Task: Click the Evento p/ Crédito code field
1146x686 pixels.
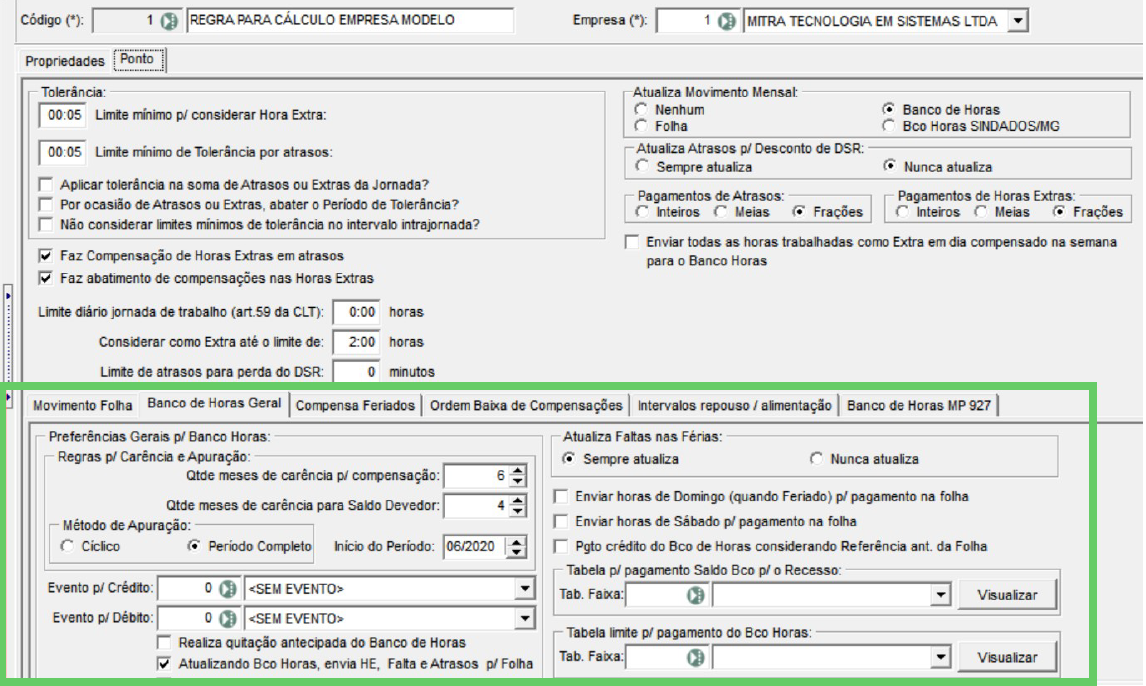Action: coord(187,588)
